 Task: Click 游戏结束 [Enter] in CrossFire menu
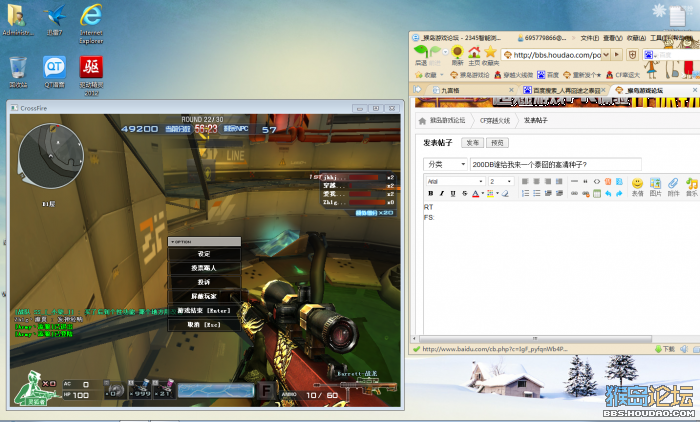[x=204, y=310]
